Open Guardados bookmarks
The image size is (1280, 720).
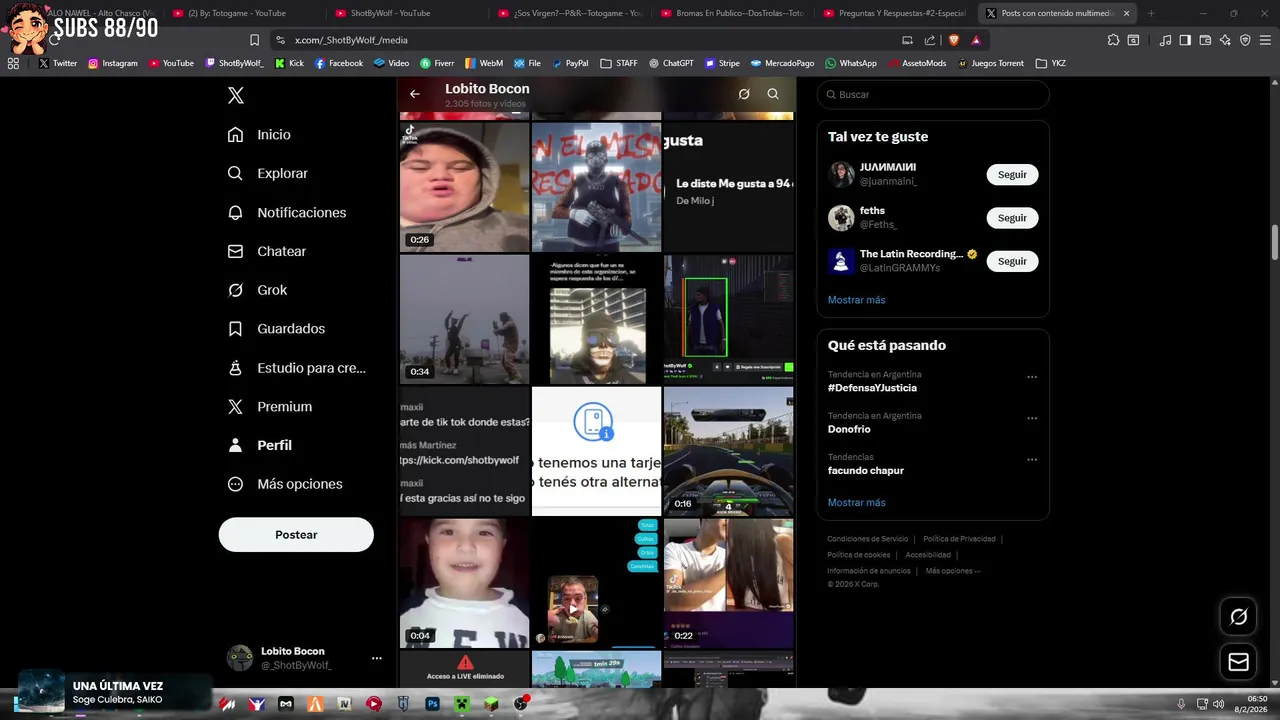pyautogui.click(x=276, y=328)
